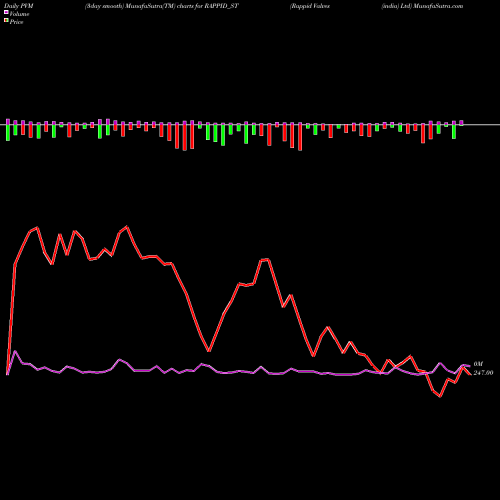Click the Volume legend color swatch

pos(6,13)
